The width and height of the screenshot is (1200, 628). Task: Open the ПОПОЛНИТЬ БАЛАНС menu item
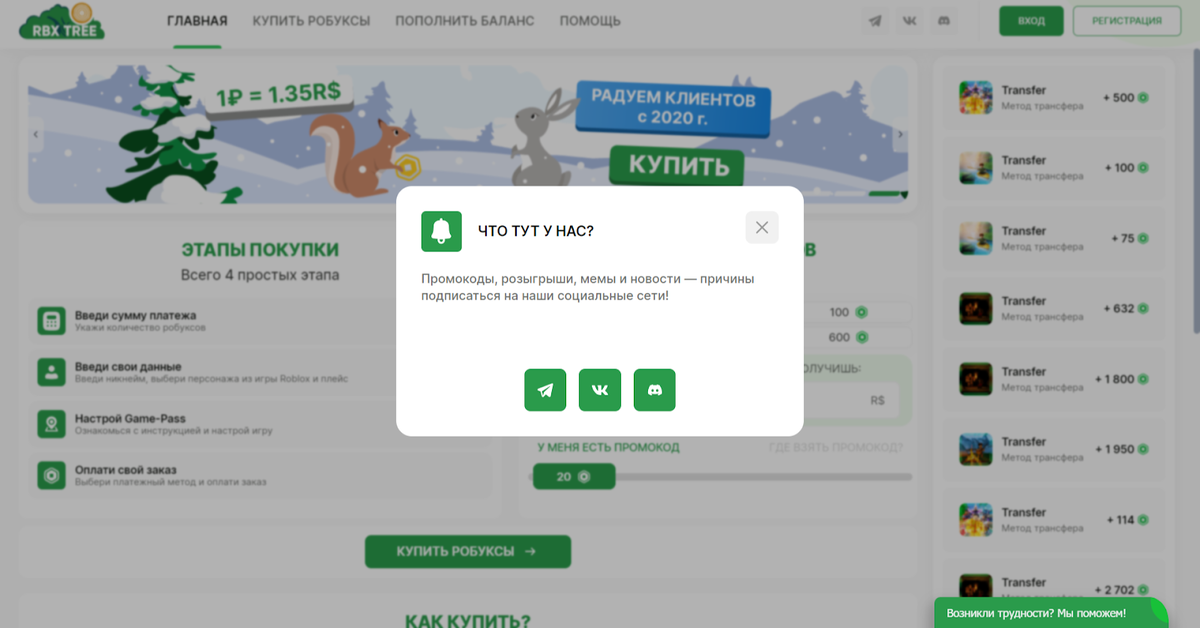[x=464, y=21]
